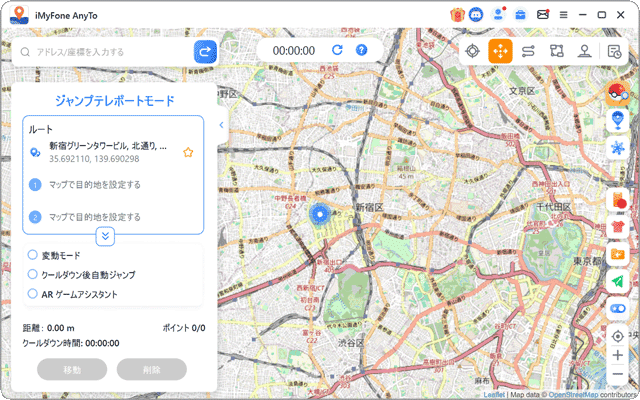Select the 変動モード radio option
Screen dimensions: 640x400
(x=32, y=255)
